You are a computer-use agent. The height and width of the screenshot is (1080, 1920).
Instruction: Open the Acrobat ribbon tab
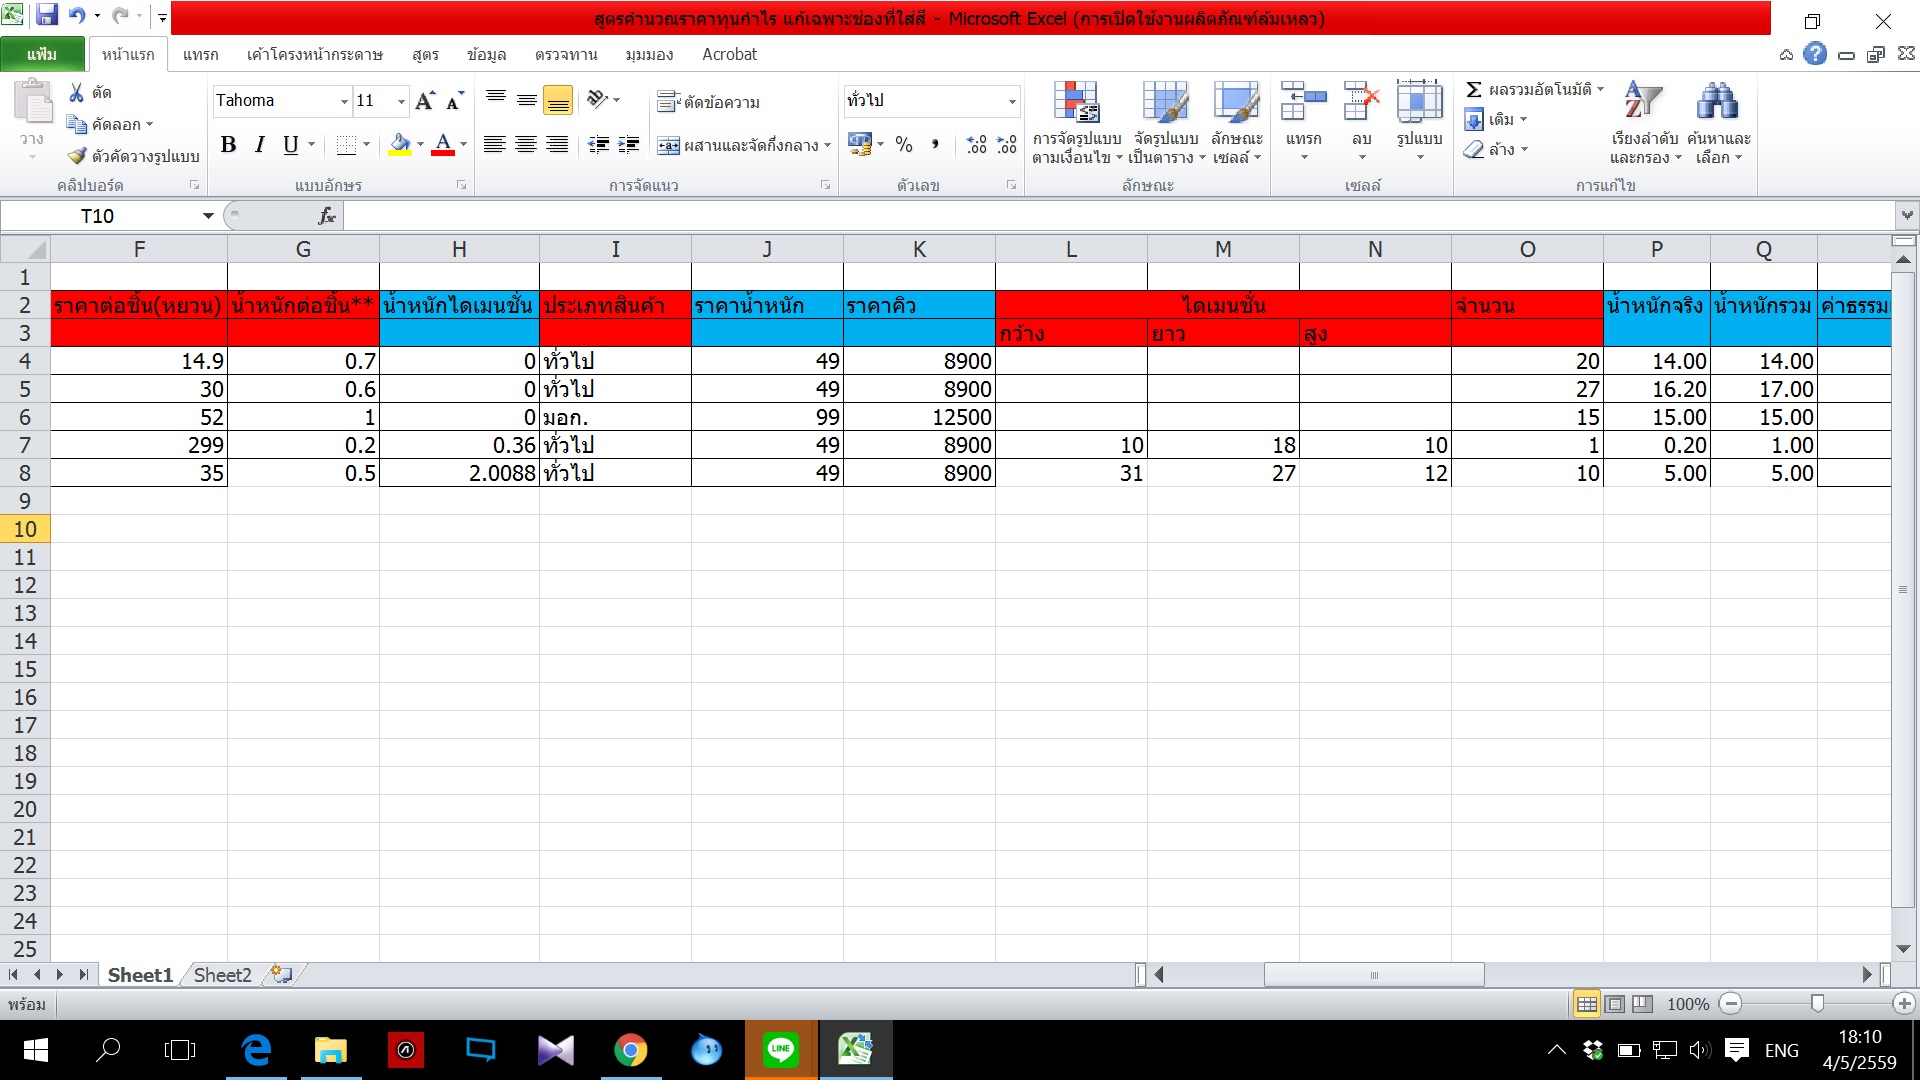[729, 54]
